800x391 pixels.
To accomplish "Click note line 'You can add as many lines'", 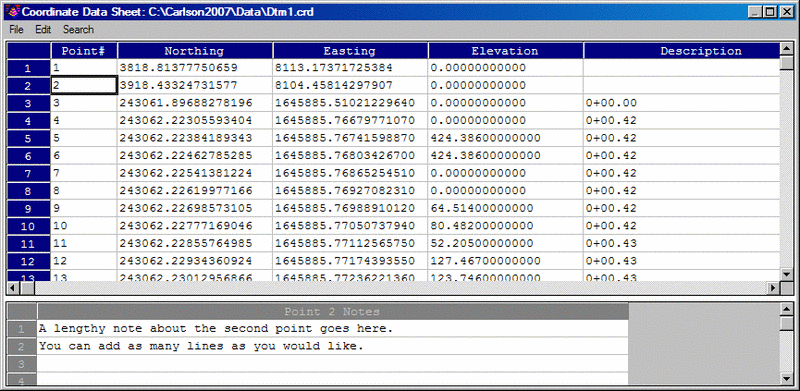I will pyautogui.click(x=332, y=346).
